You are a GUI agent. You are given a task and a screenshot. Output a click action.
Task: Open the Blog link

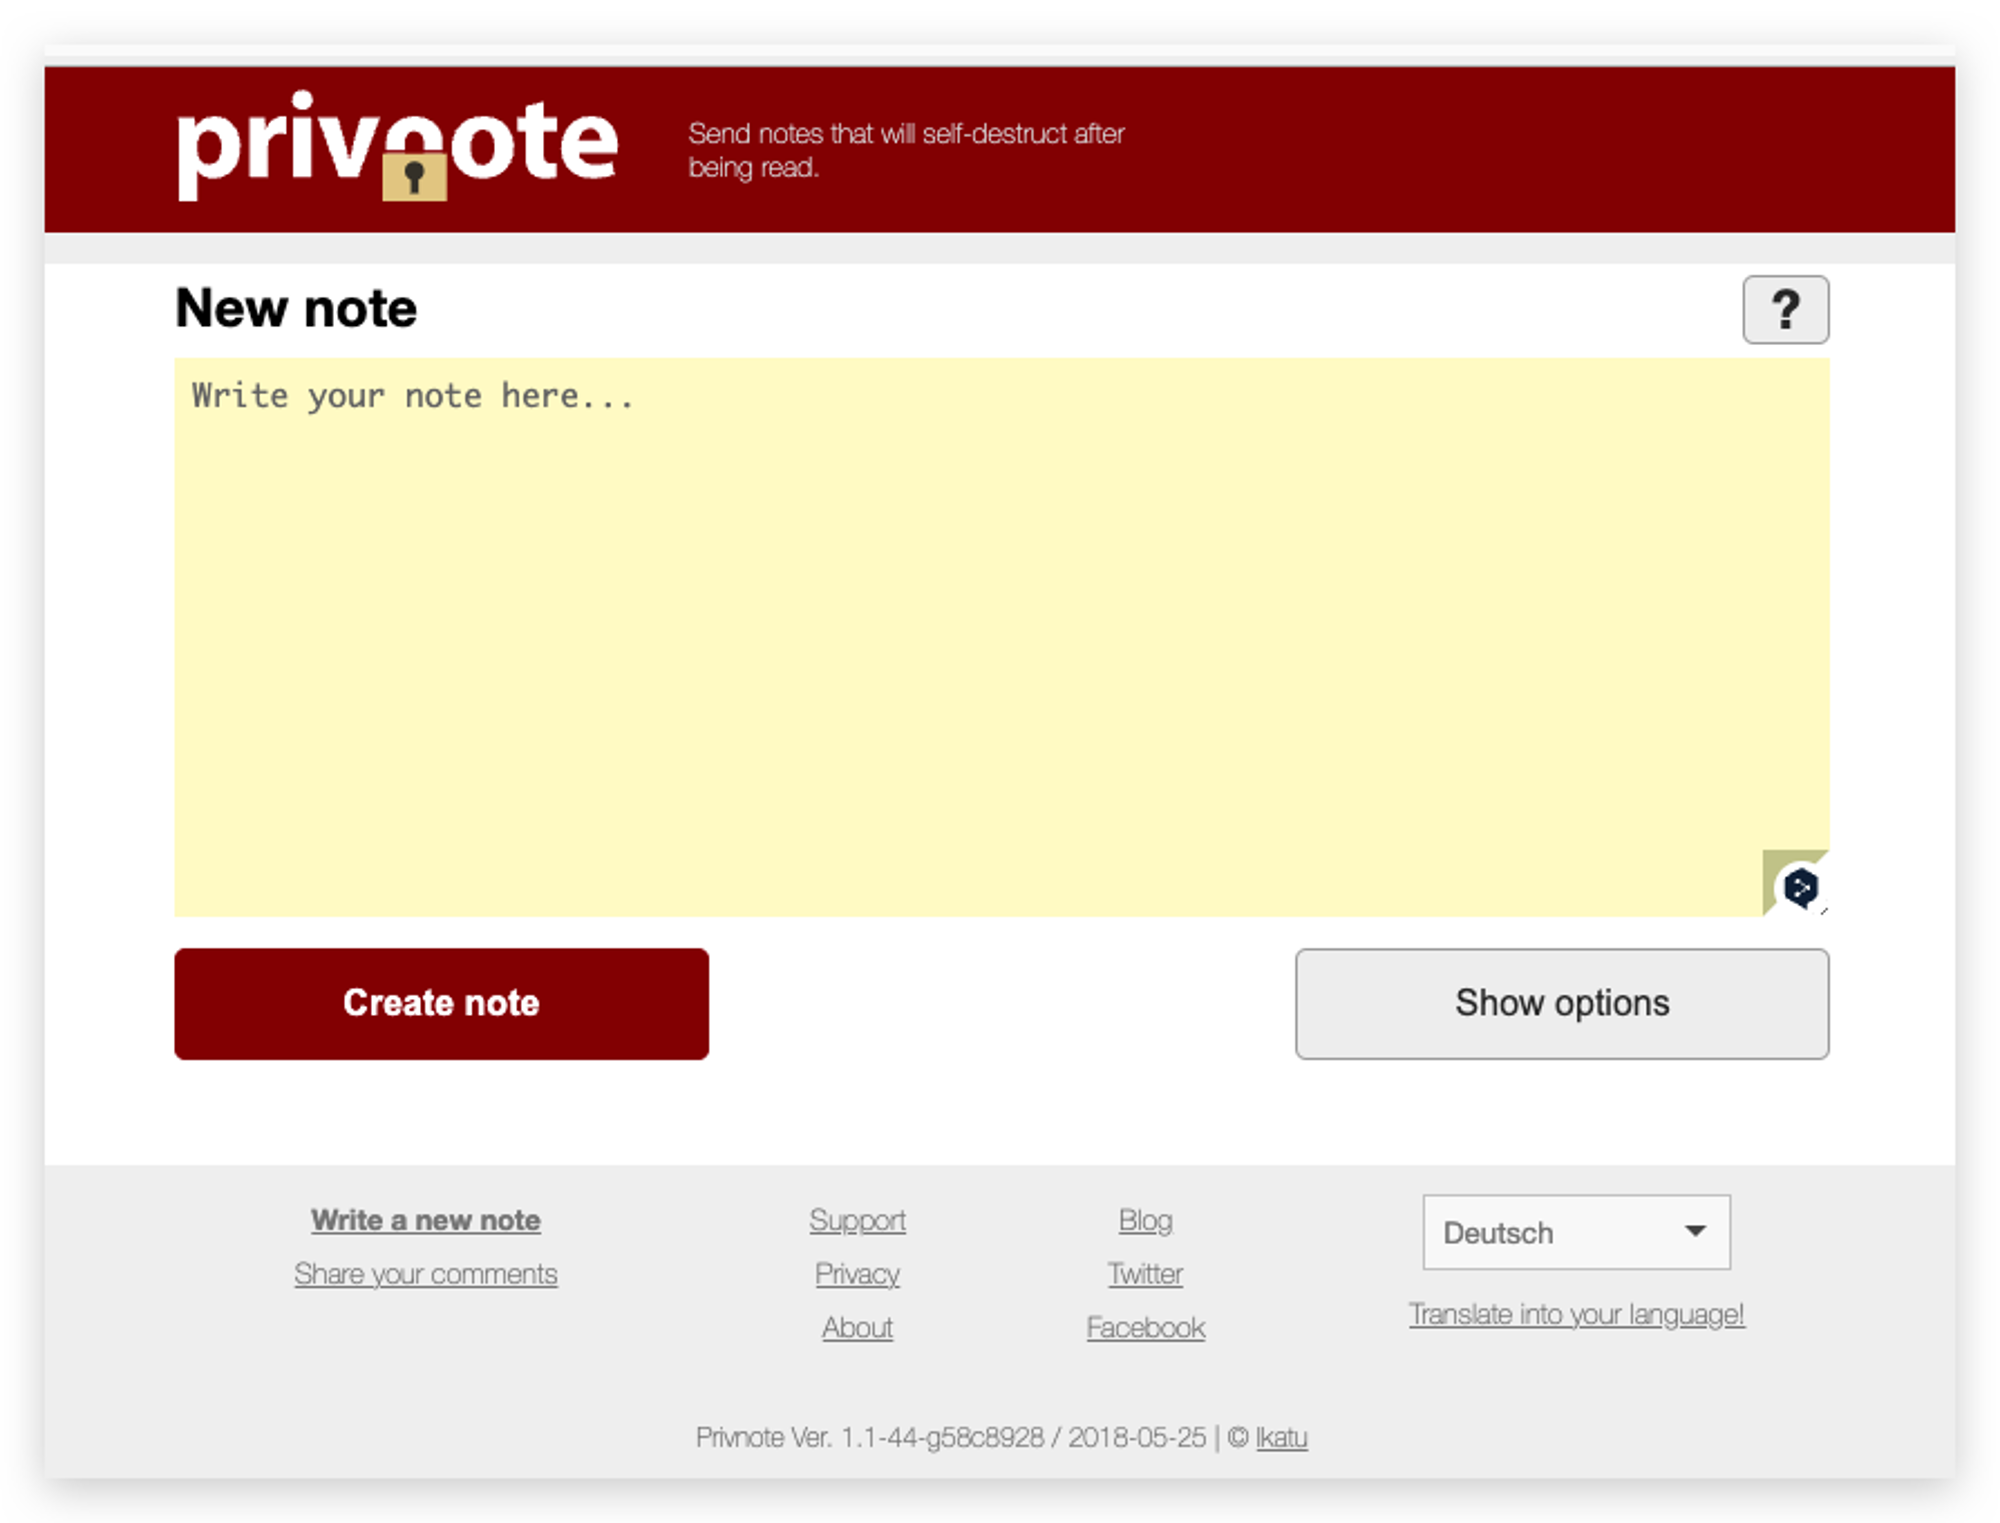[1145, 1220]
